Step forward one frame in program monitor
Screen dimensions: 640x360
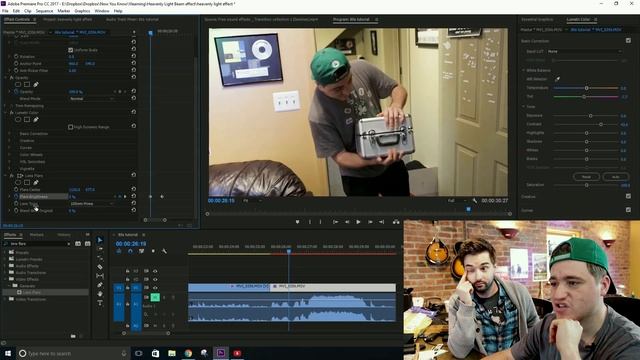point(370,222)
